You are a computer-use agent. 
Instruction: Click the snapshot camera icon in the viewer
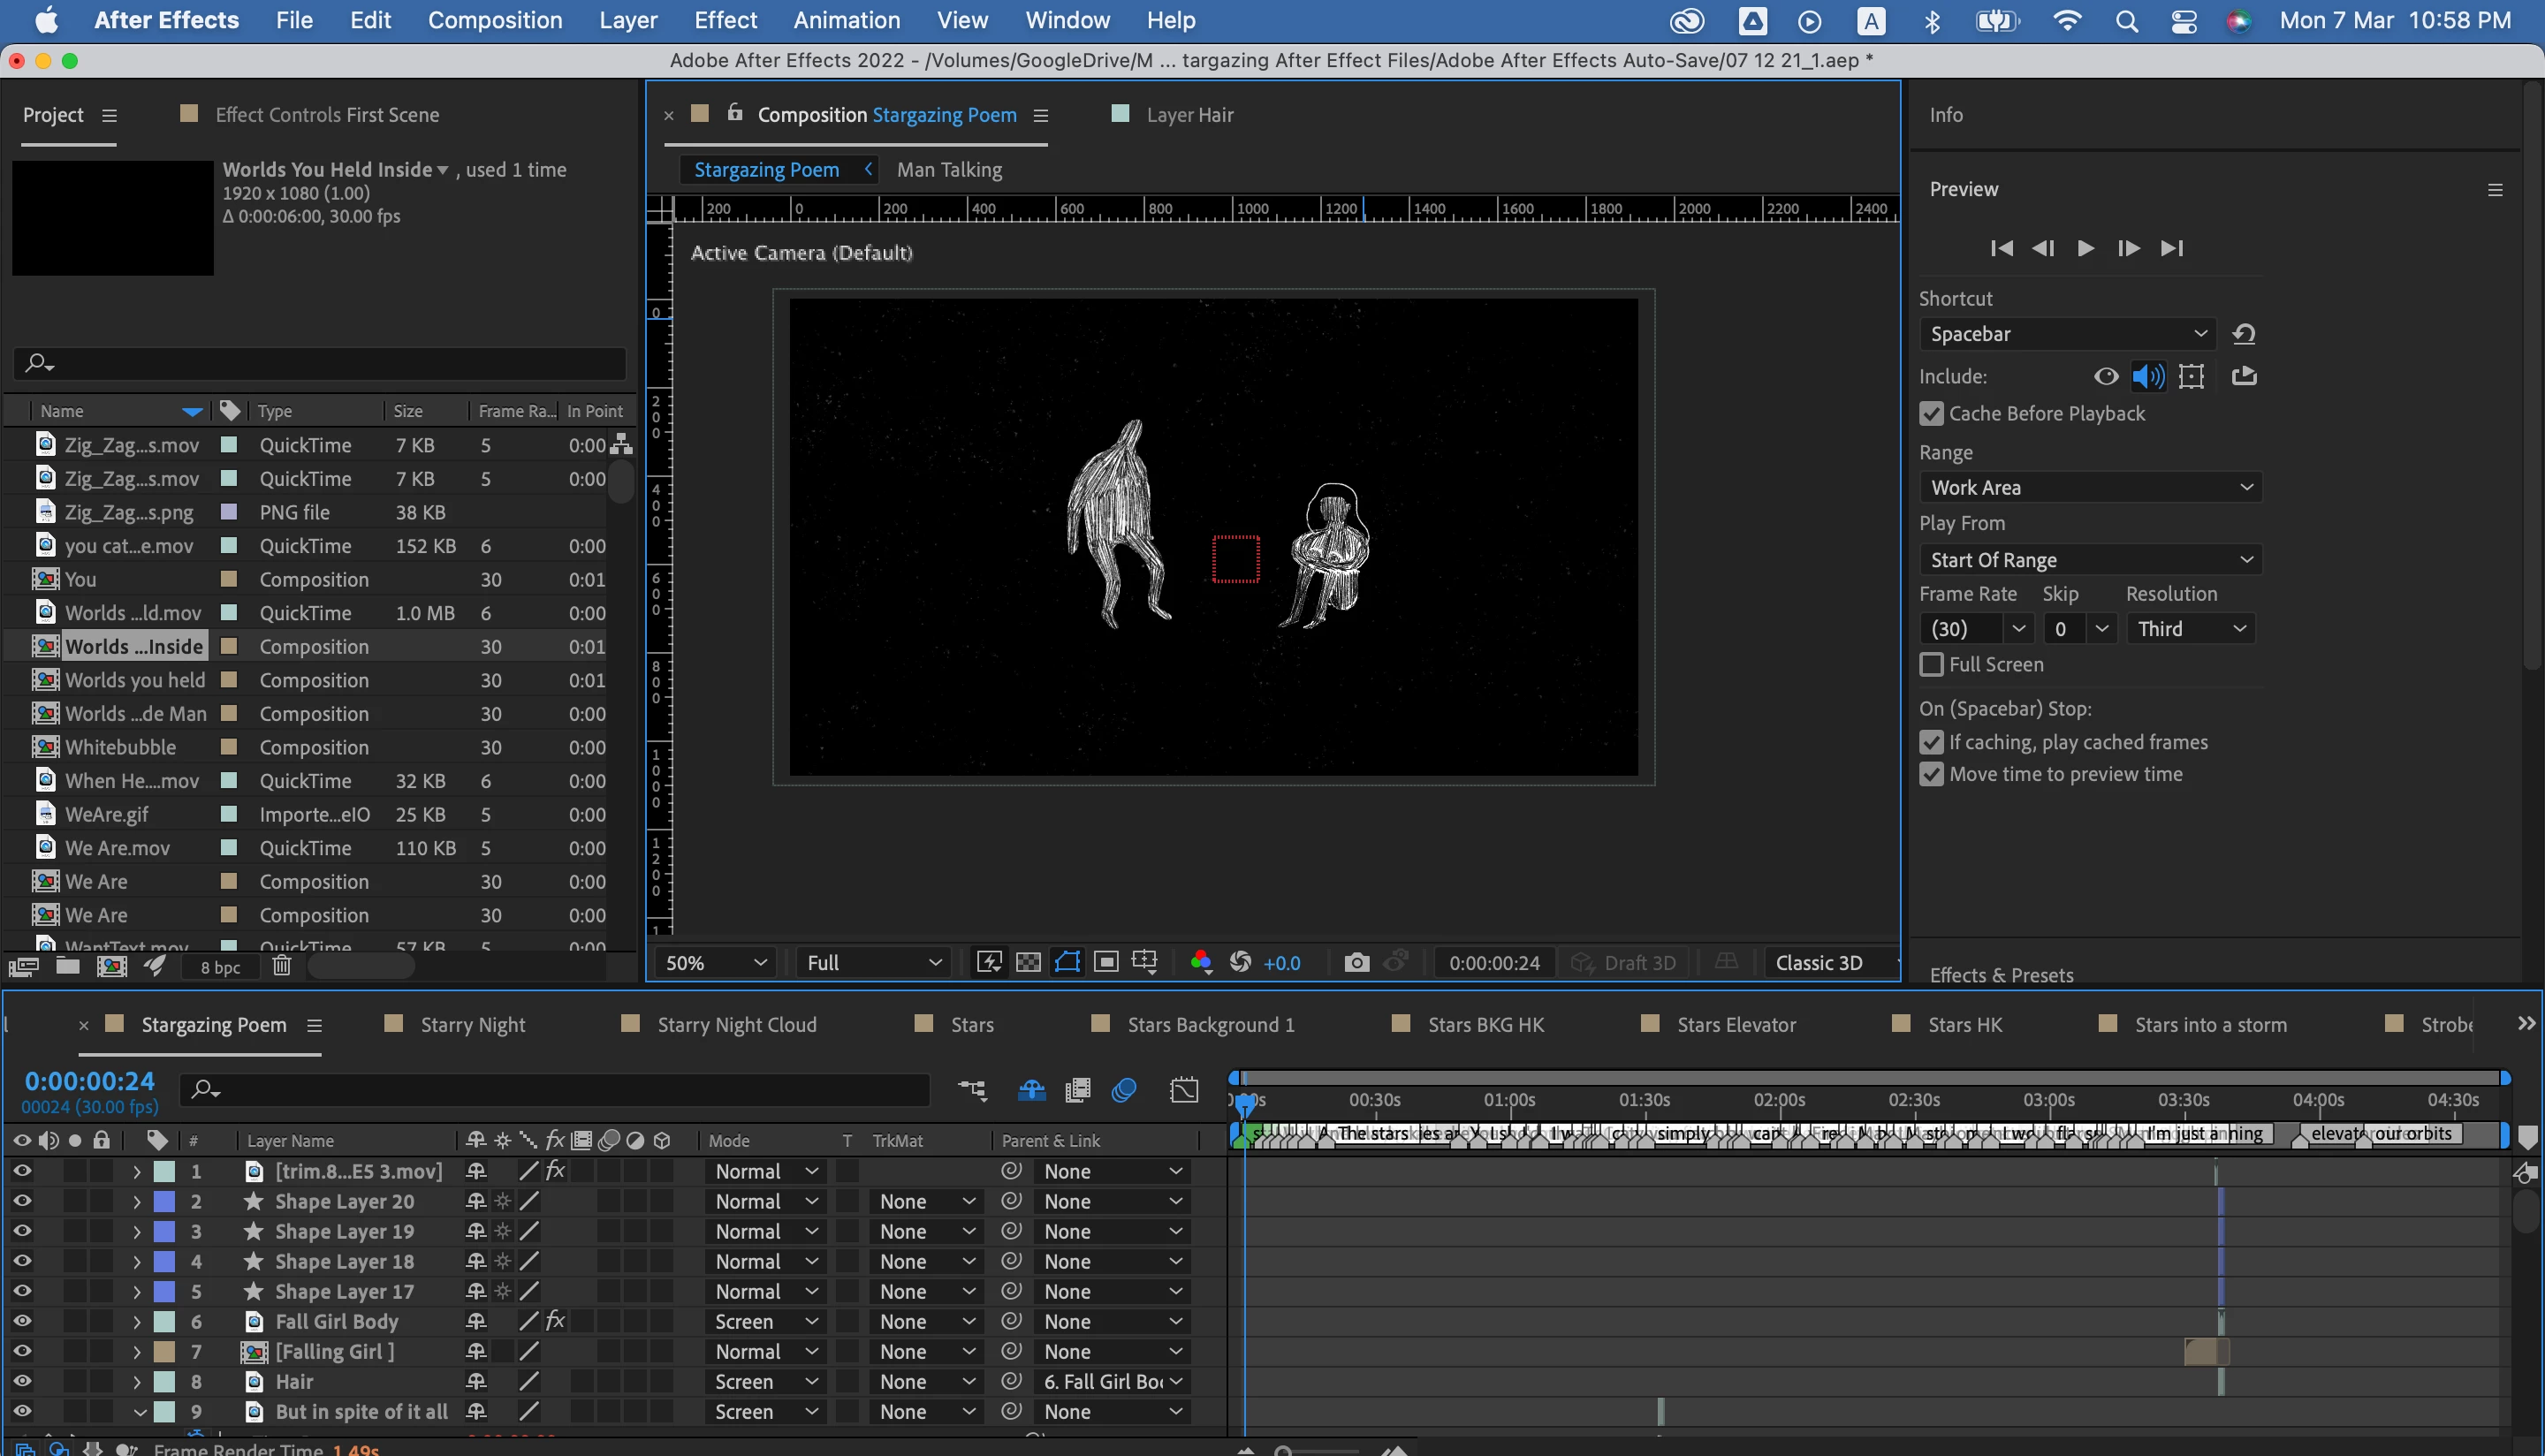pyautogui.click(x=1356, y=962)
